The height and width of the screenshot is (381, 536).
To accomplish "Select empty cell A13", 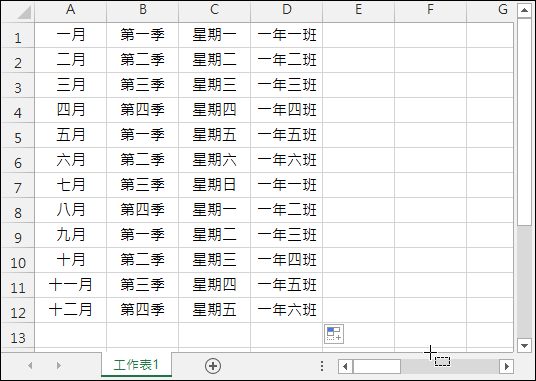I will click(70, 335).
